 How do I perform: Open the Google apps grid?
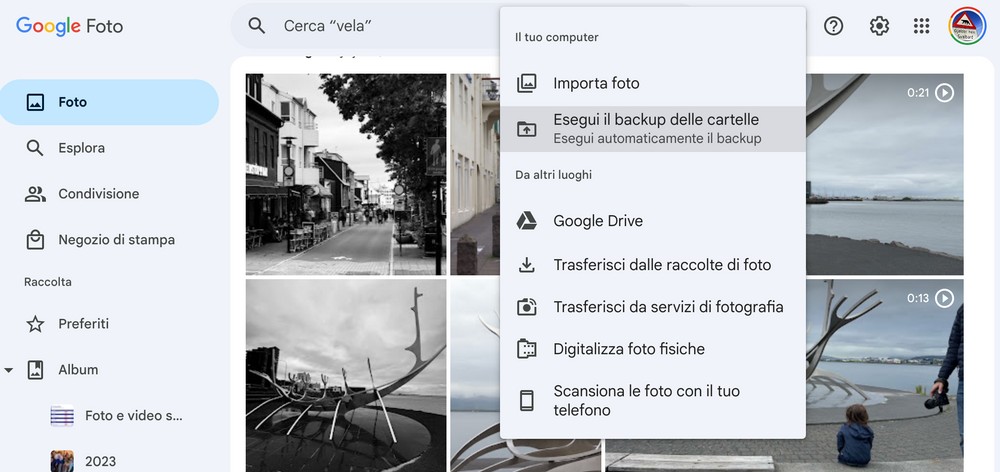pos(923,26)
